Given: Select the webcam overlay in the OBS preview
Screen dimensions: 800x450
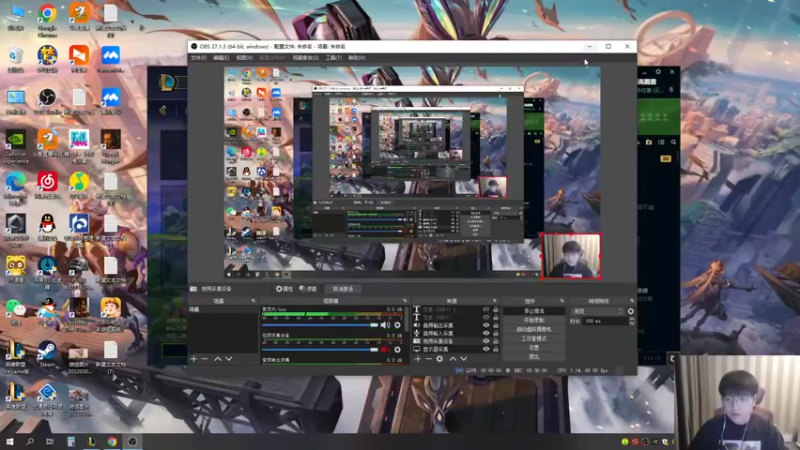Looking at the screenshot, I should 570,256.
